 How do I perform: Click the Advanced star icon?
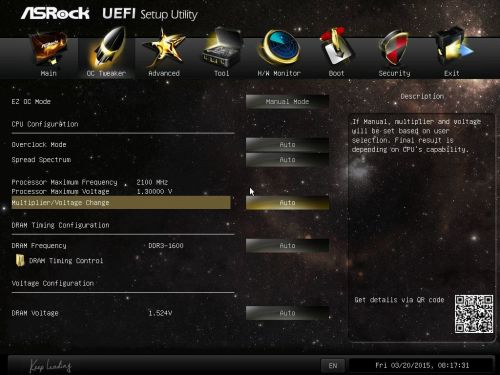[x=164, y=48]
